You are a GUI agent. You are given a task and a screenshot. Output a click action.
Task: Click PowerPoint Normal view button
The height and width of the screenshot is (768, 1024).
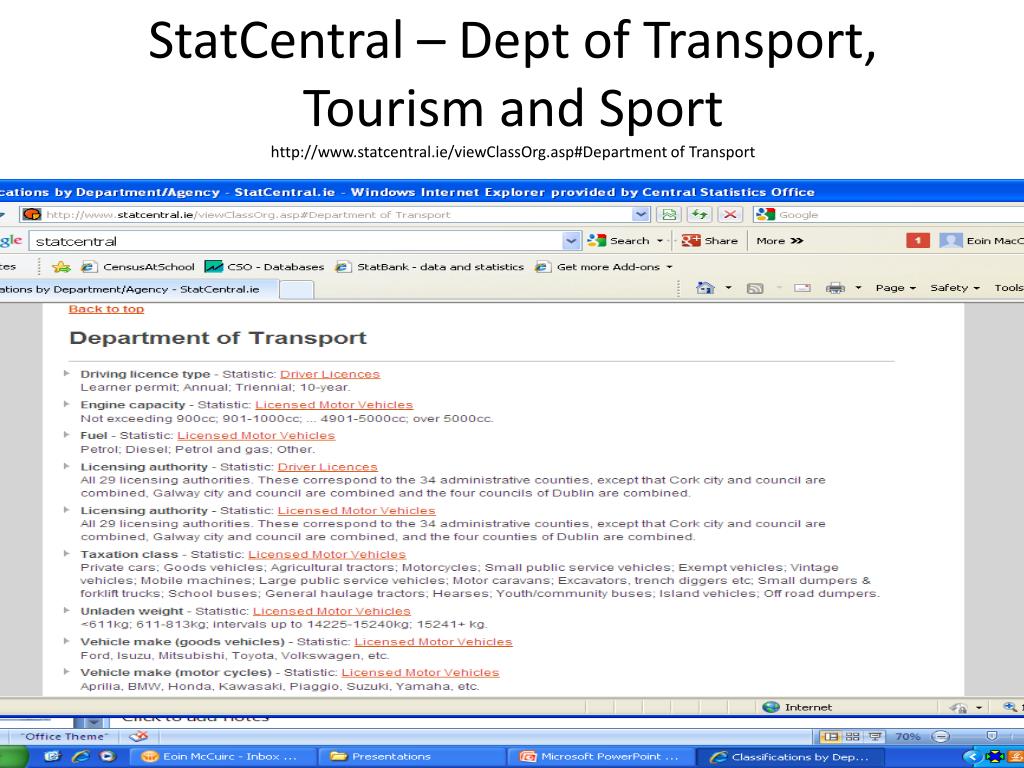point(830,737)
